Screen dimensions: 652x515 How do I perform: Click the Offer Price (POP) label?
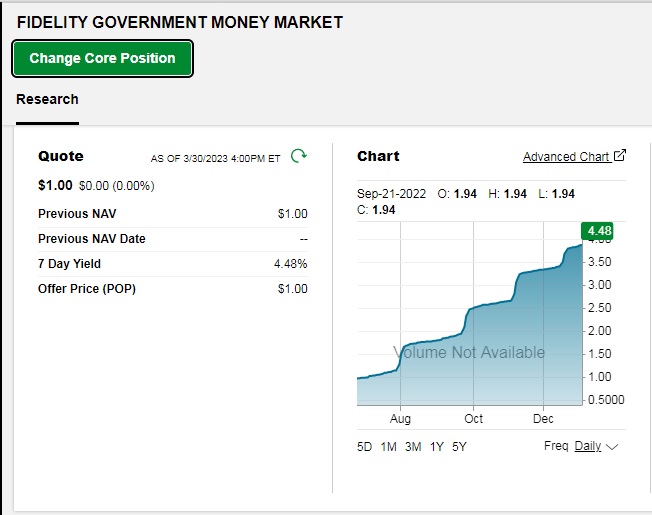pos(87,289)
